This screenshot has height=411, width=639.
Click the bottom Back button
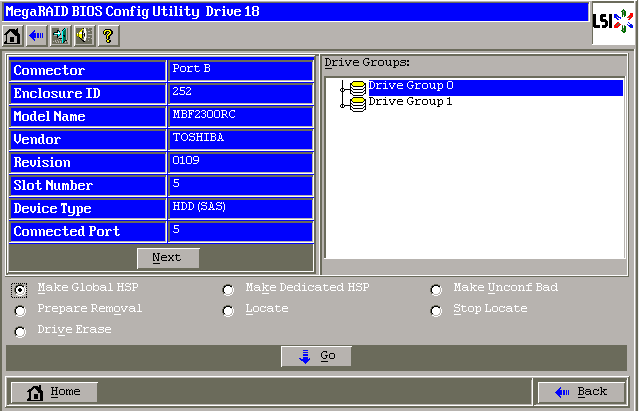[582, 393]
